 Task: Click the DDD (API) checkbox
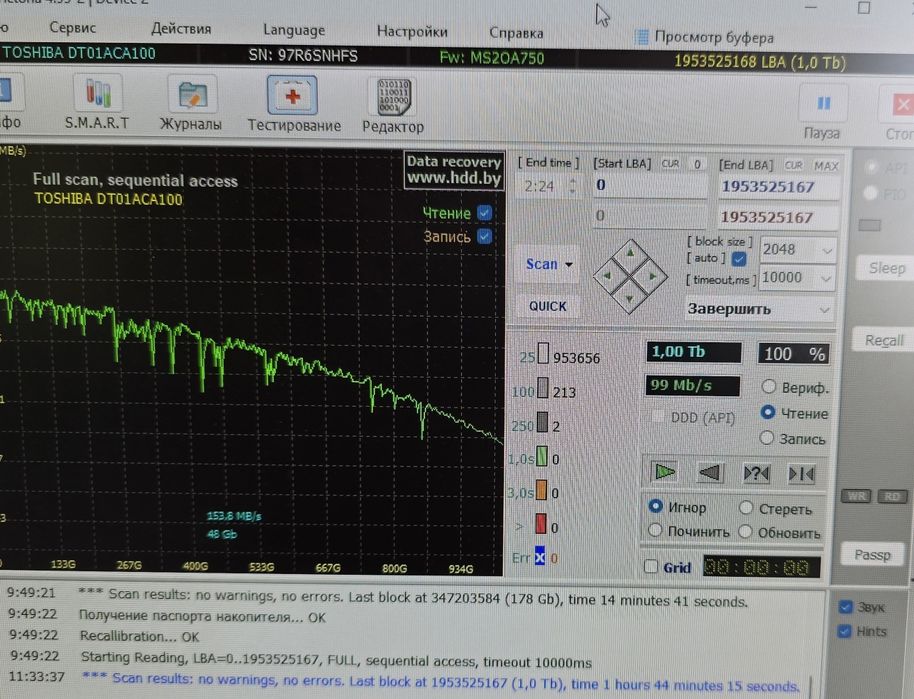point(658,416)
